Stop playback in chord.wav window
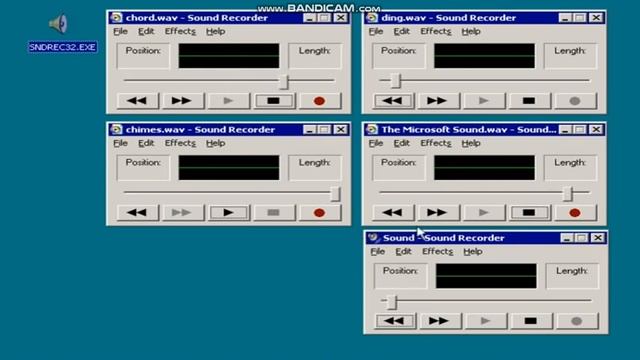 point(274,101)
